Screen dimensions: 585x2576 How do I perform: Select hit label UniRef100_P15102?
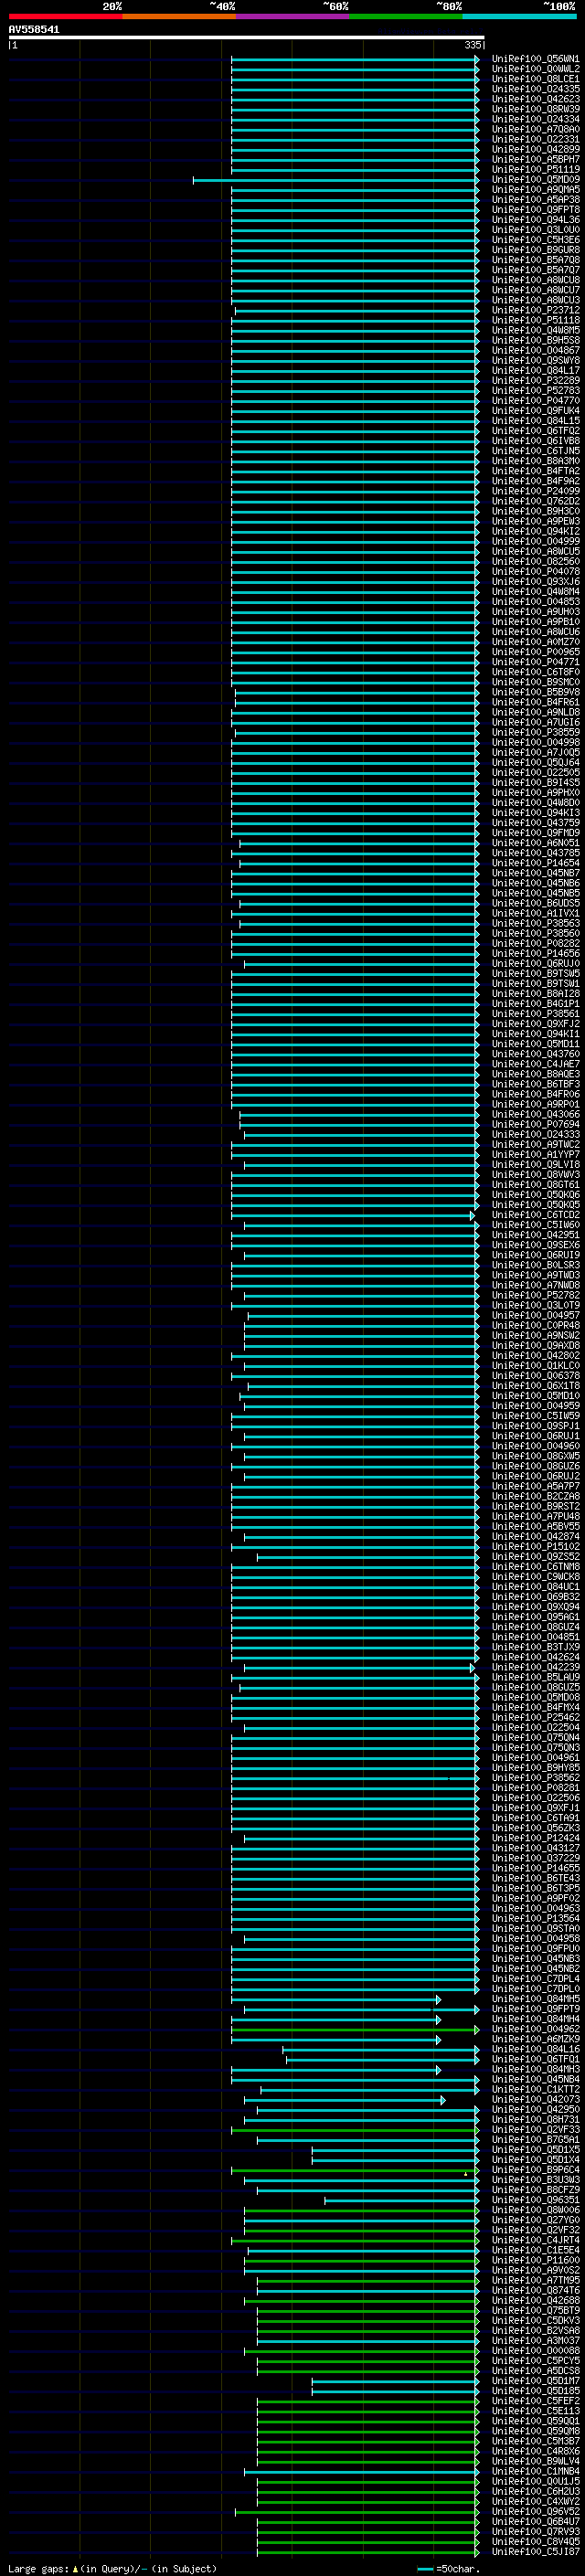(x=536, y=1546)
